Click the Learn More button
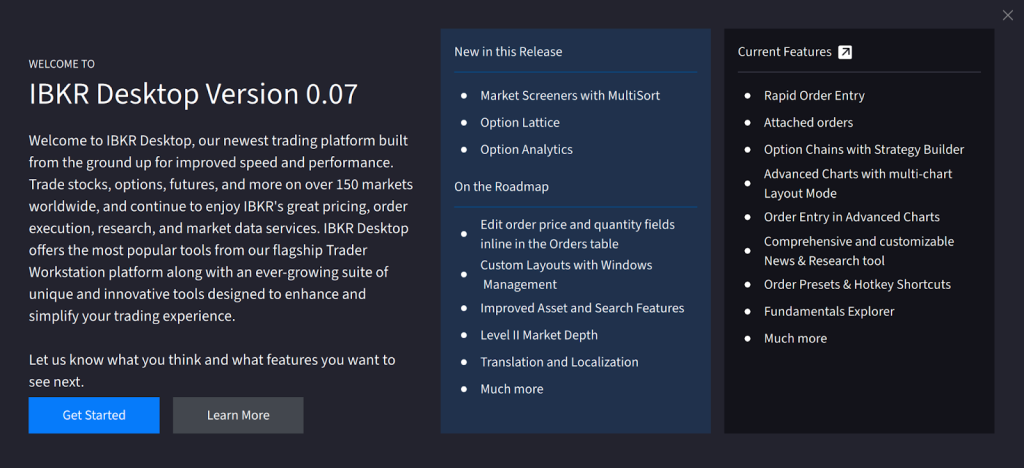Viewport: 1024px width, 468px height. point(238,415)
